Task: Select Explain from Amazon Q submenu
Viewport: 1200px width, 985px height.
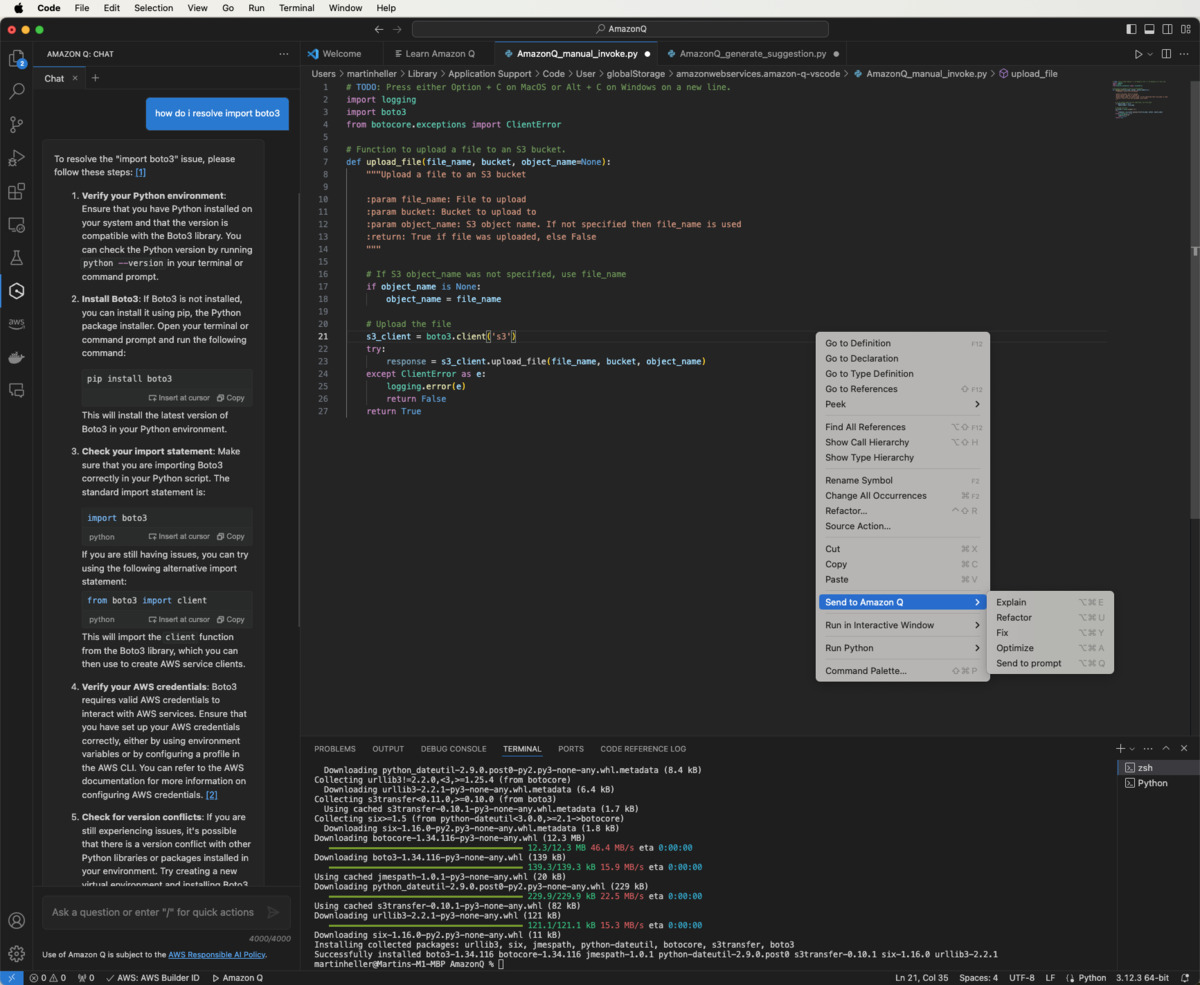Action: (1010, 602)
